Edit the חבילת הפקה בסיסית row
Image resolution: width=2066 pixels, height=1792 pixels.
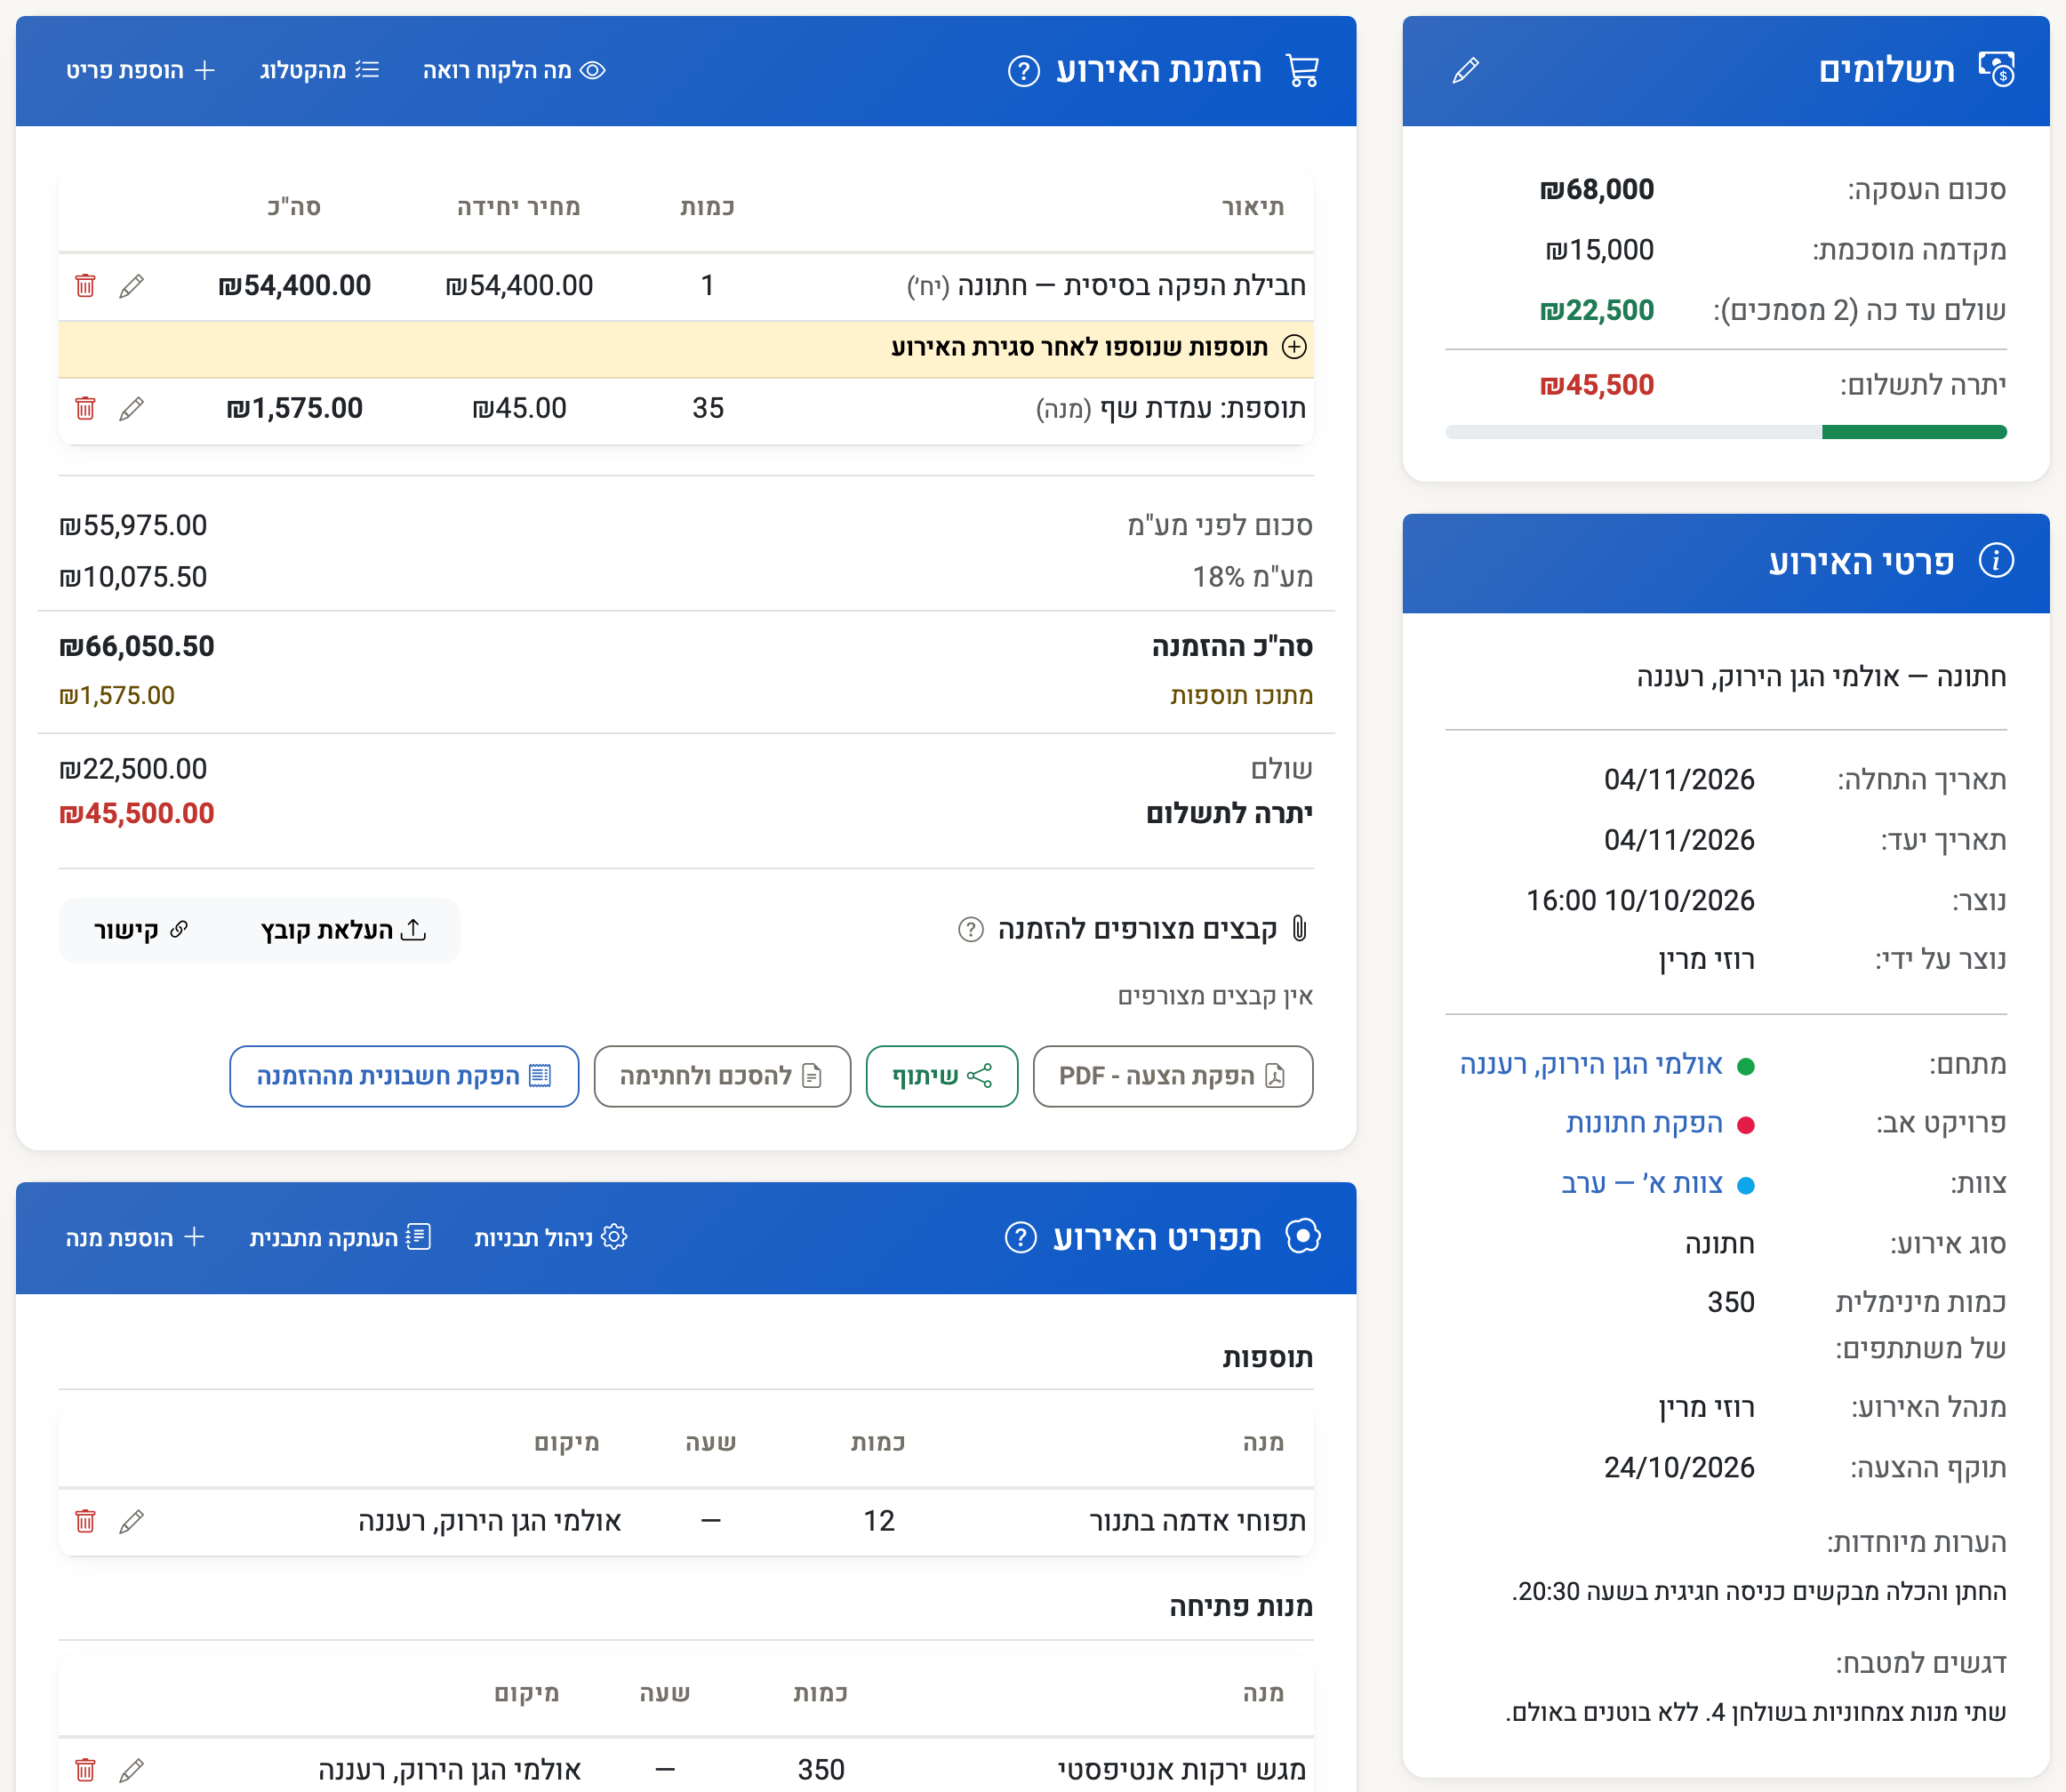tap(131, 286)
